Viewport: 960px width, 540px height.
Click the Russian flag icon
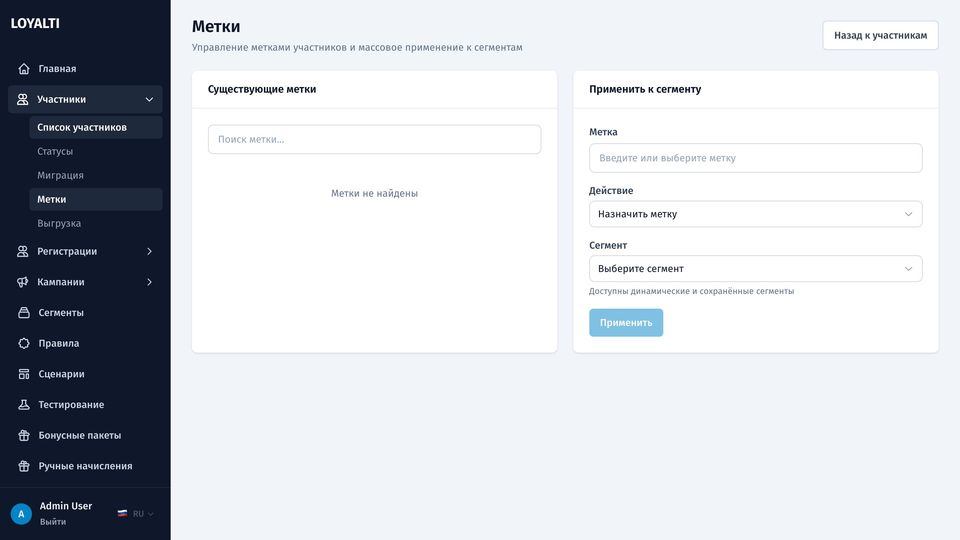pos(122,514)
